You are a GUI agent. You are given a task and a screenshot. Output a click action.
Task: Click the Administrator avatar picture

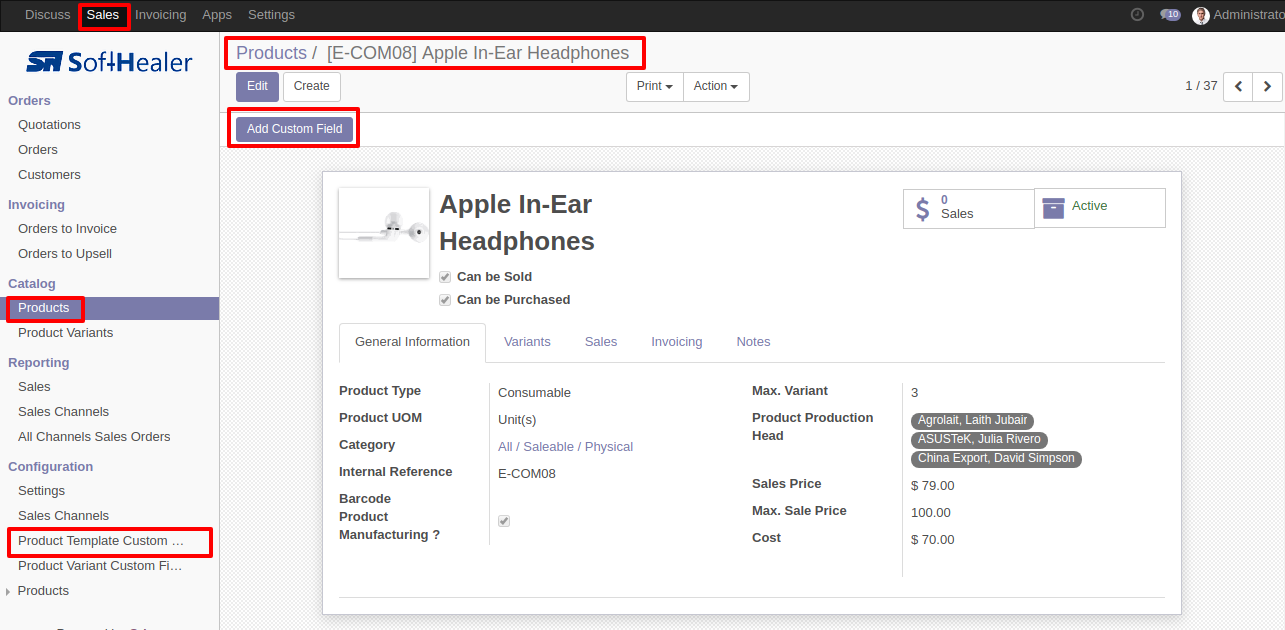coord(1201,15)
